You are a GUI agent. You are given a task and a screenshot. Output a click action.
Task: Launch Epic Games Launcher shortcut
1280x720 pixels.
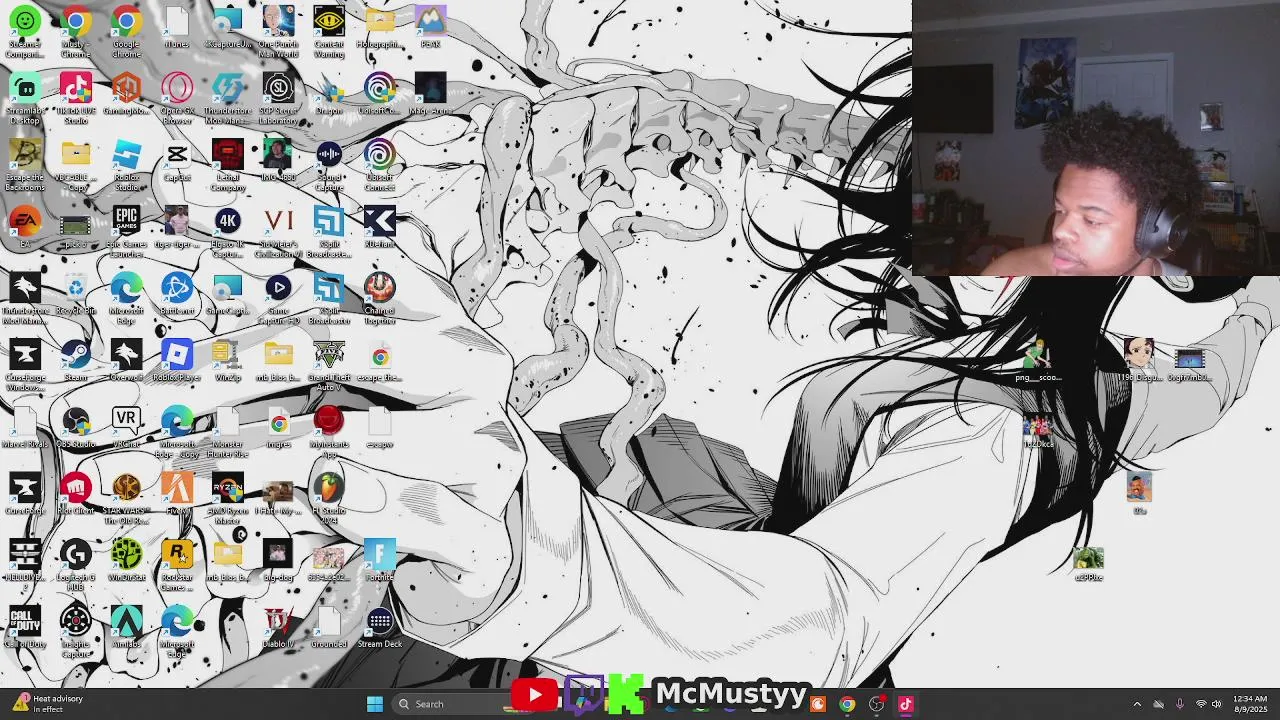[x=126, y=232]
